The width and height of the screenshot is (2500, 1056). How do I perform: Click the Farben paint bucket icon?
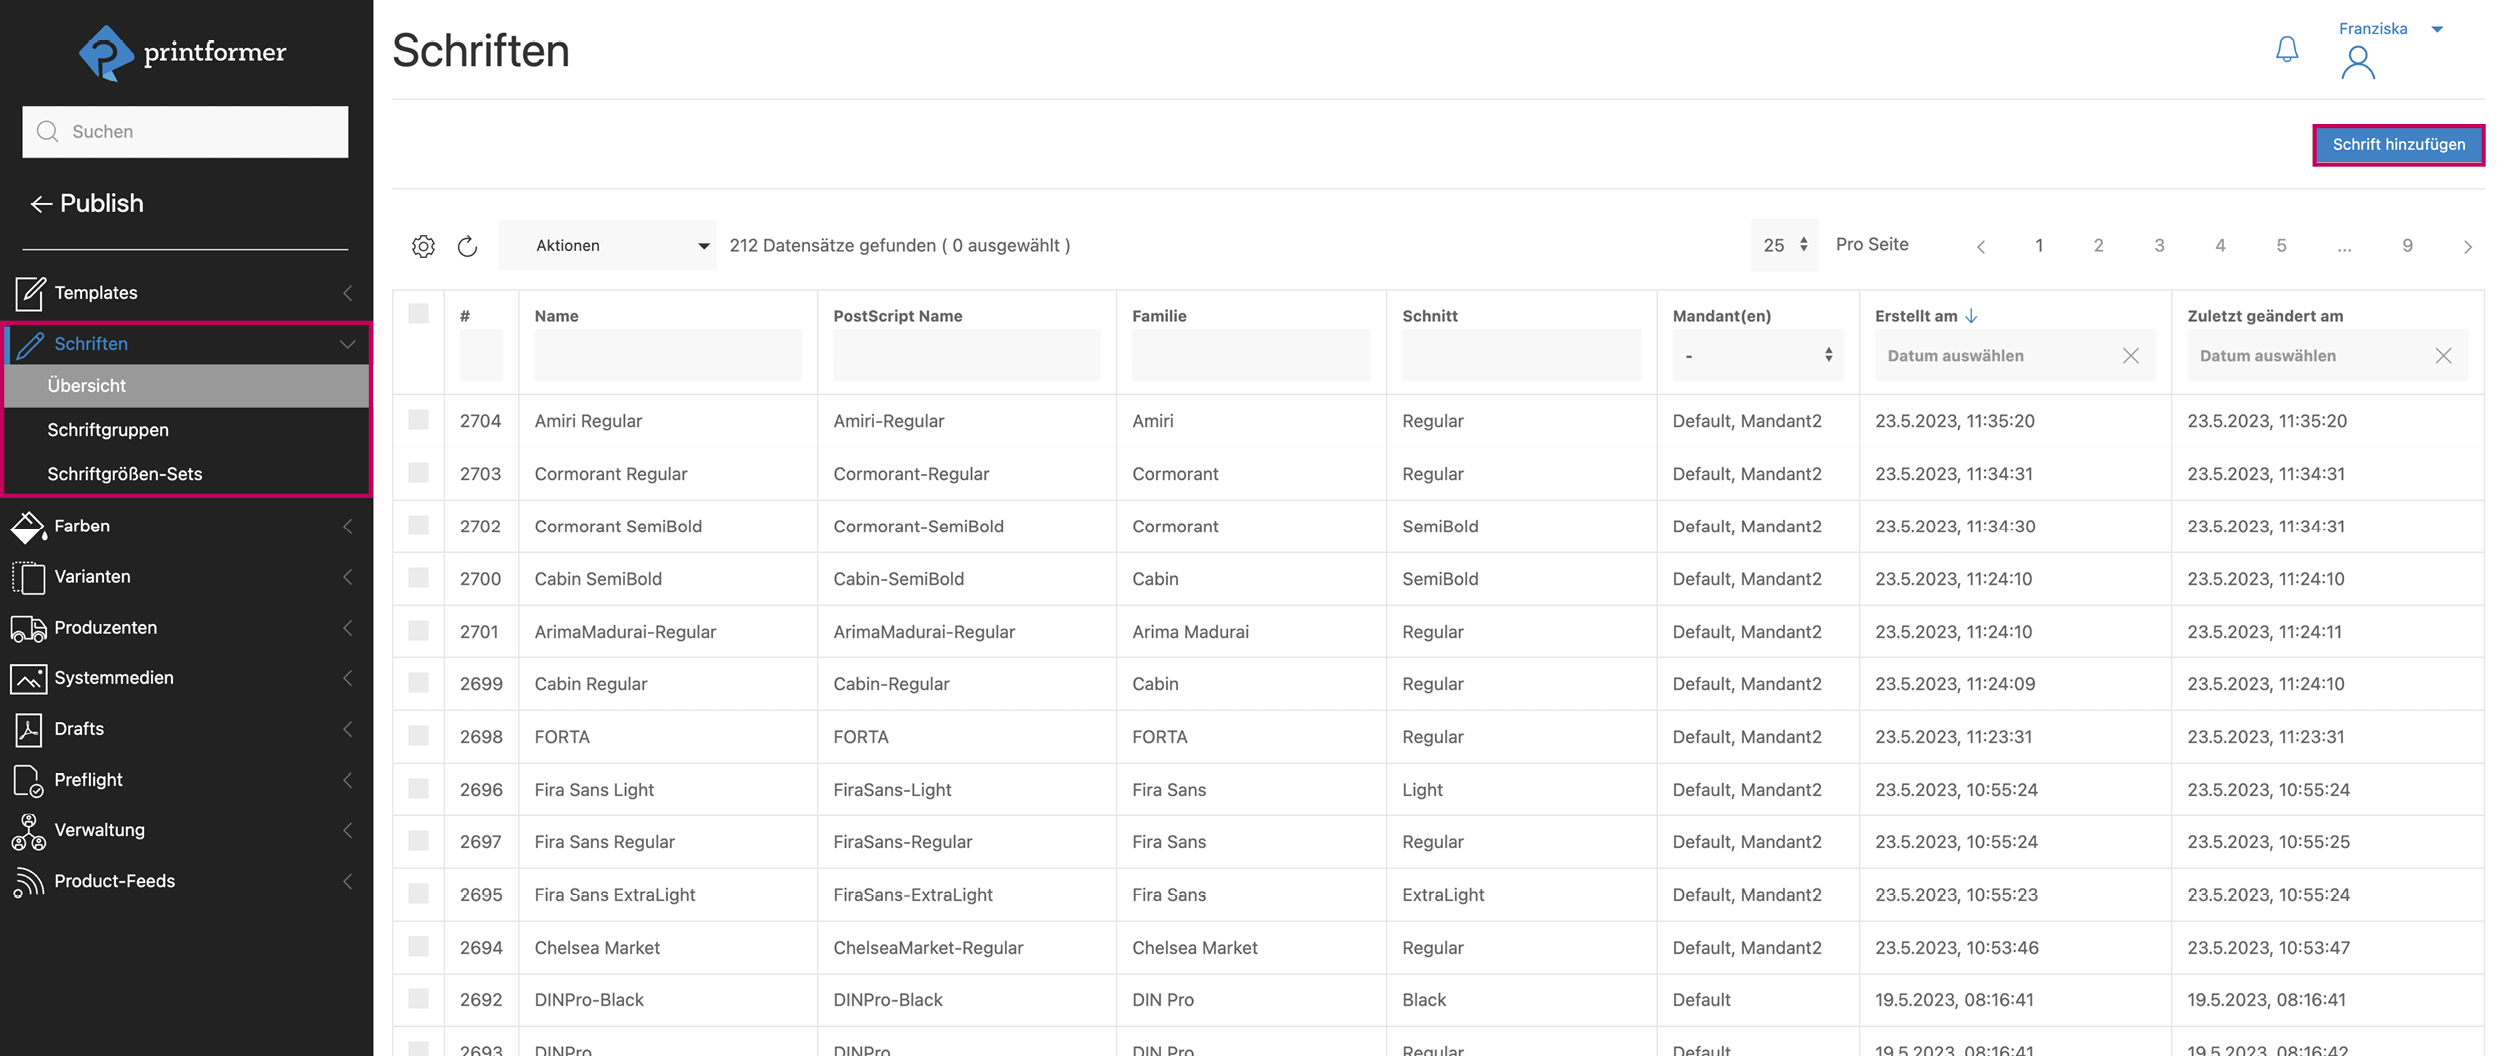click(x=28, y=526)
